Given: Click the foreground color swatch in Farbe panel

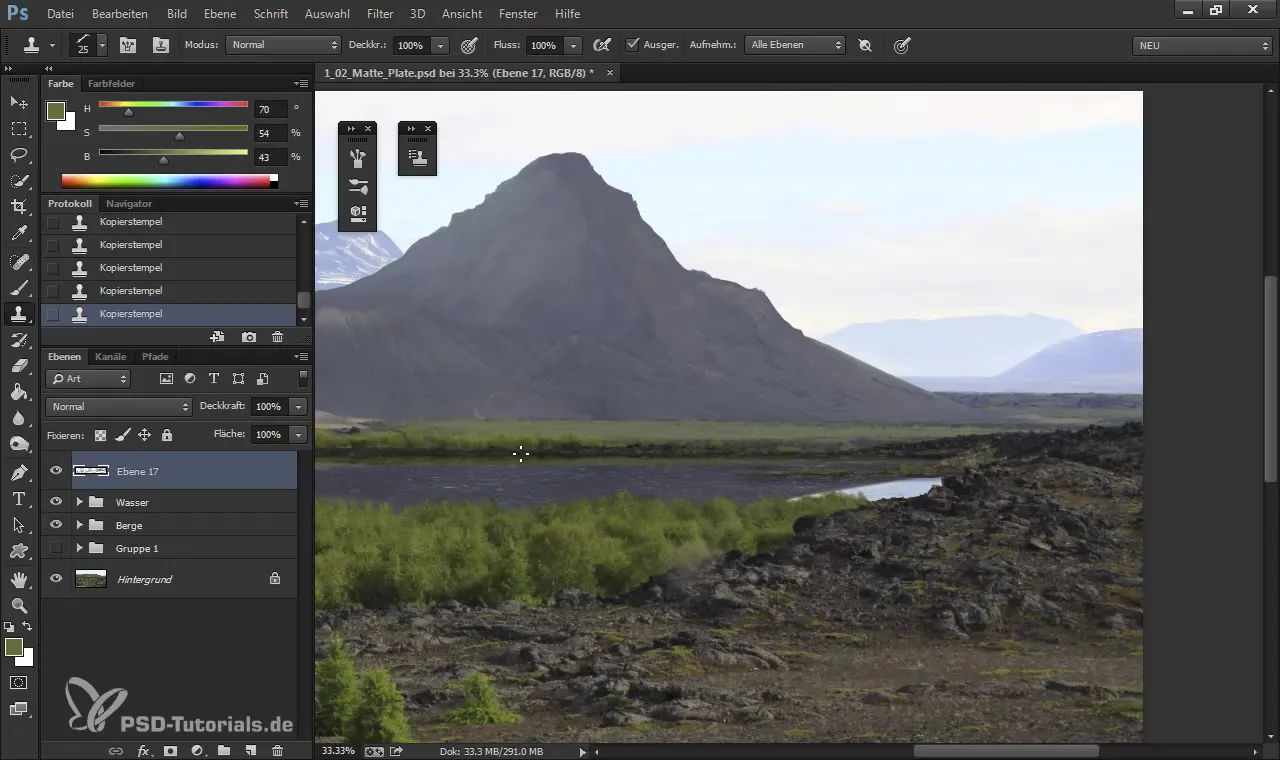Looking at the screenshot, I should coord(56,111).
